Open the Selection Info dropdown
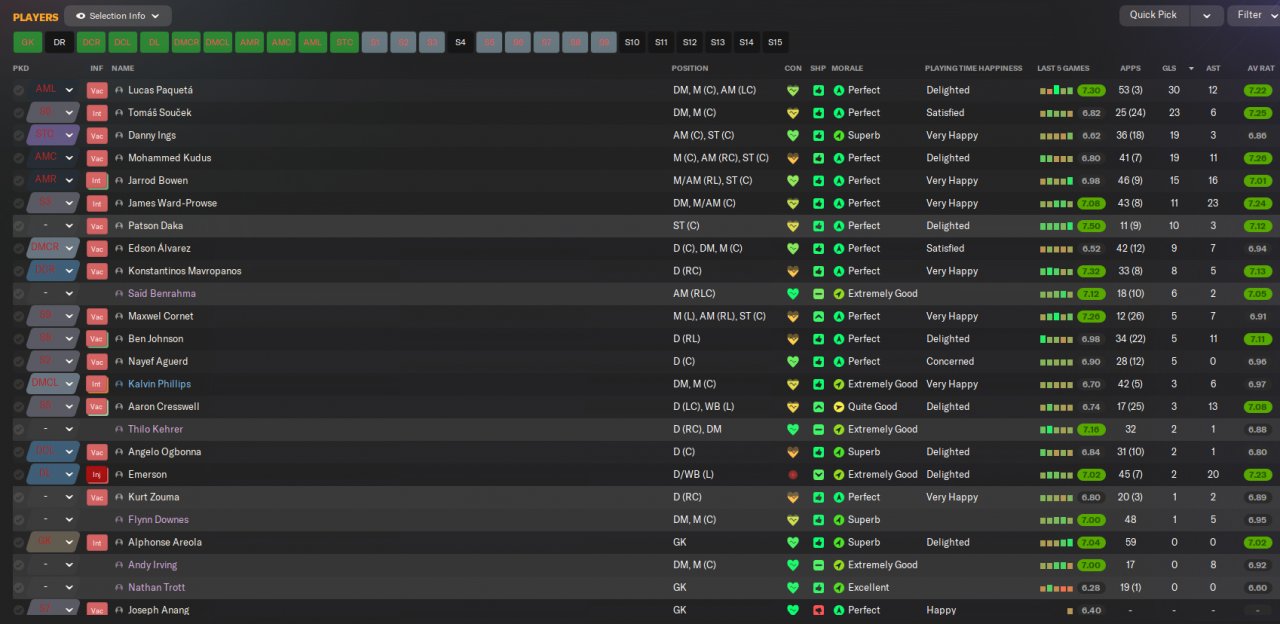The height and width of the screenshot is (624, 1280). point(118,16)
